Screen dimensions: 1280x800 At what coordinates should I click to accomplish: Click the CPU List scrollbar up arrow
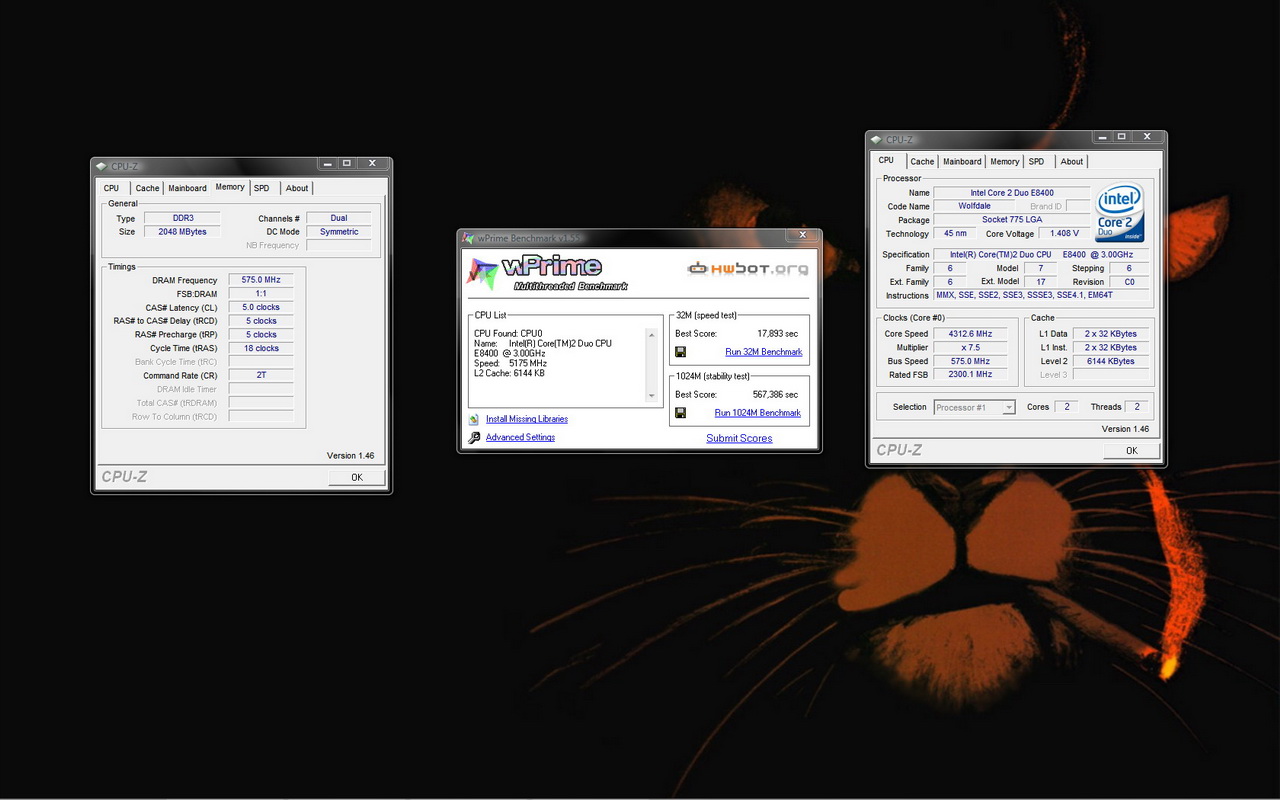(652, 334)
